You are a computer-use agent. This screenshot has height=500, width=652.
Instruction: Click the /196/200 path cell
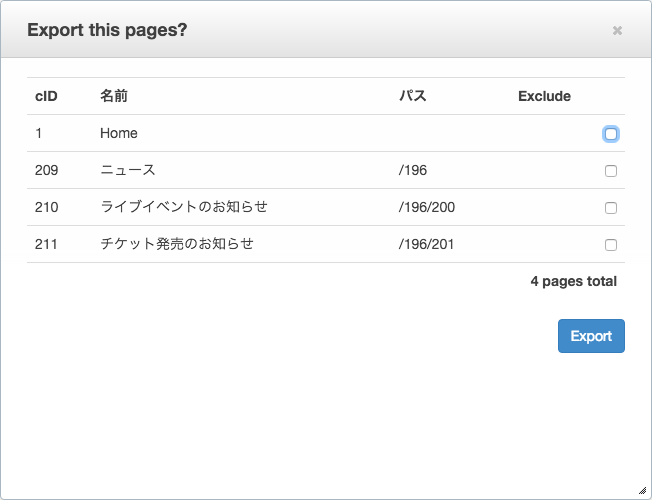(427, 207)
